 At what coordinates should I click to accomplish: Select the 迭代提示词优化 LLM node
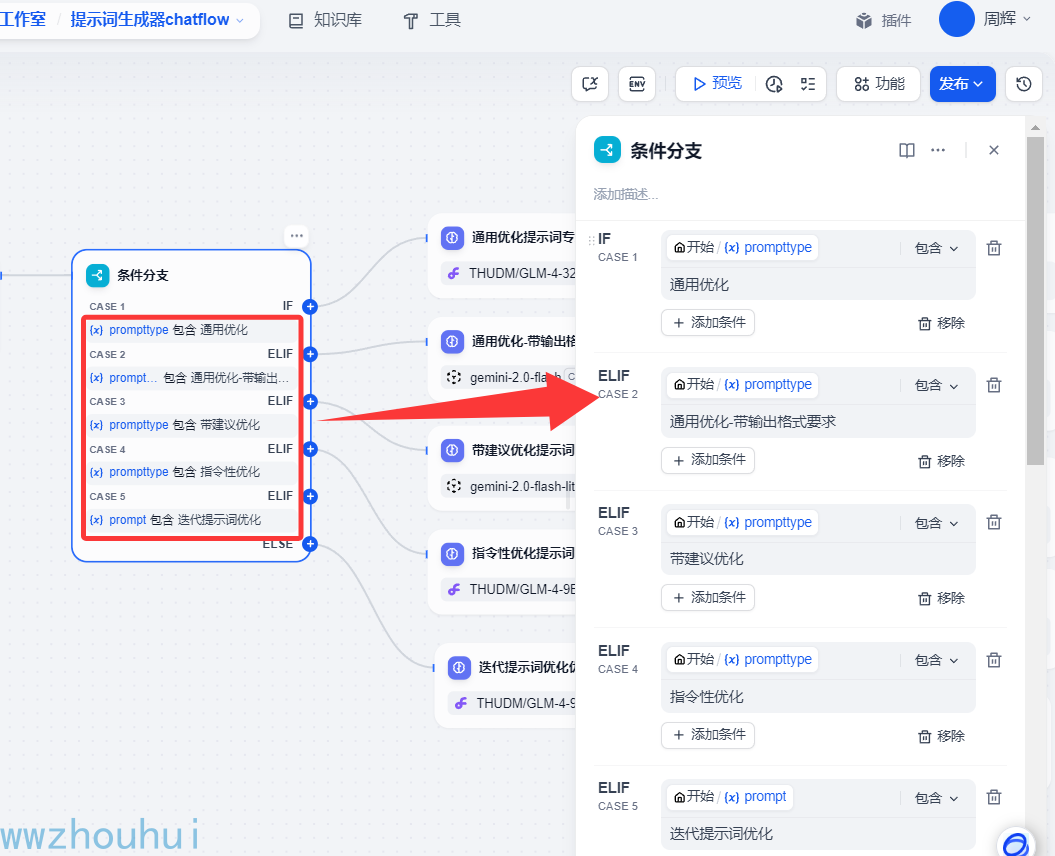(505, 686)
